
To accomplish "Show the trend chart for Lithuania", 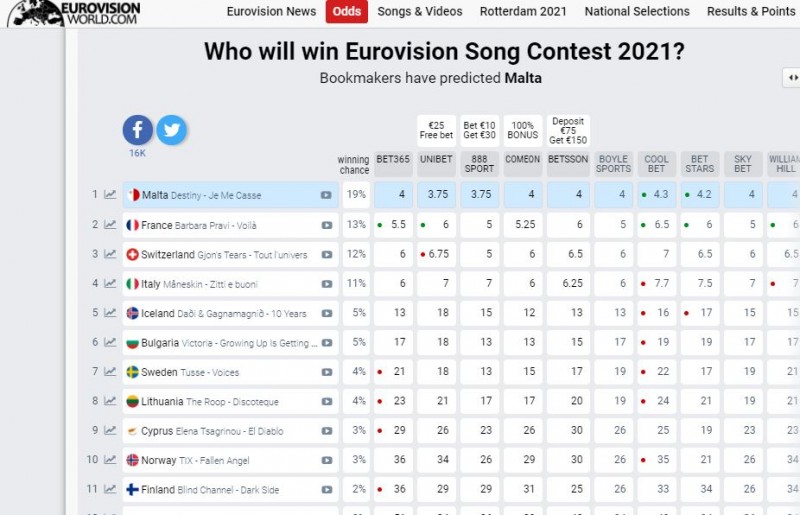I will (110, 401).
